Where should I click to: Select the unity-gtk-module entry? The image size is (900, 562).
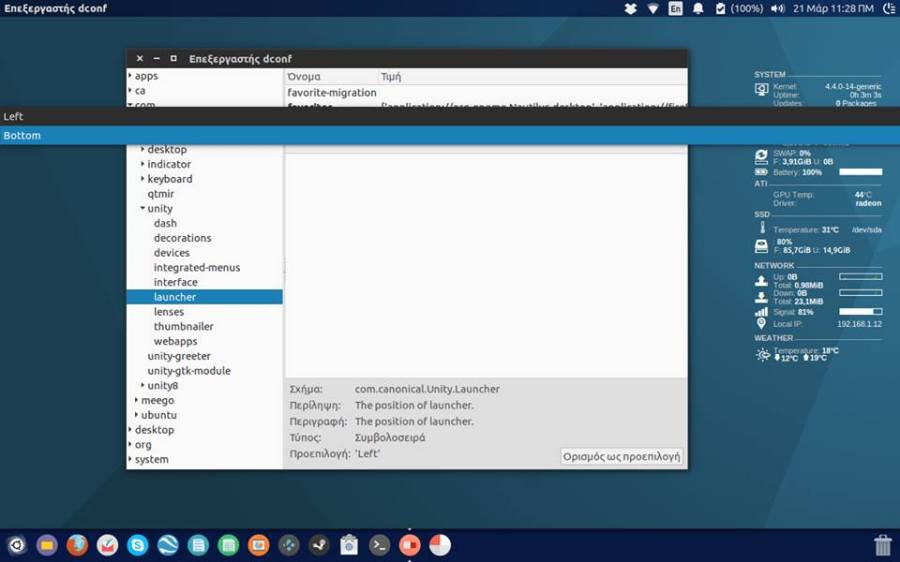pyautogui.click(x=189, y=371)
